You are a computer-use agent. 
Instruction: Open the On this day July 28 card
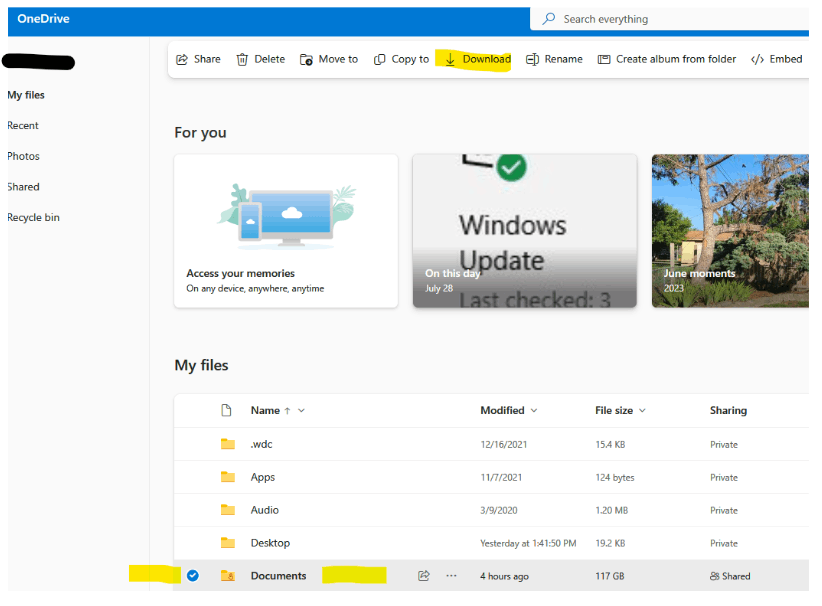coord(525,231)
